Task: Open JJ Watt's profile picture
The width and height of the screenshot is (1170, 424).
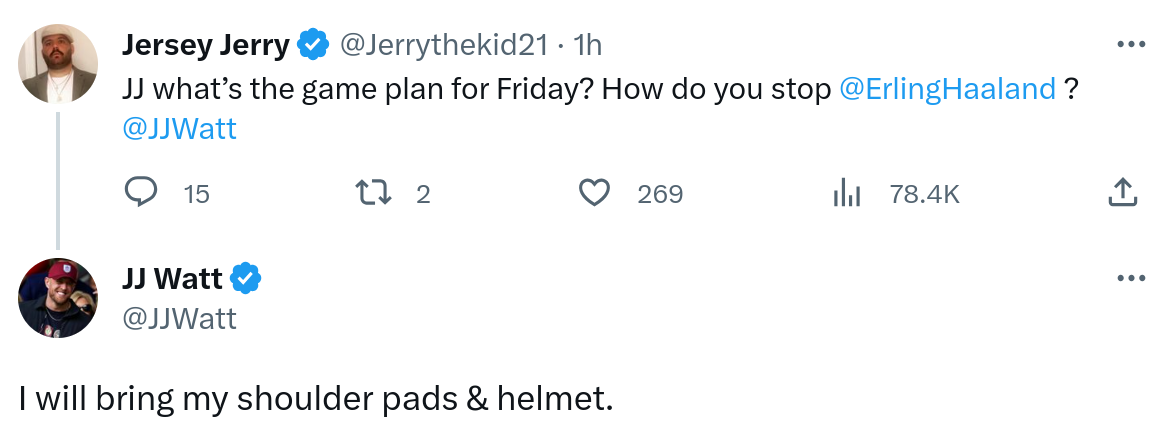Action: 59,297
